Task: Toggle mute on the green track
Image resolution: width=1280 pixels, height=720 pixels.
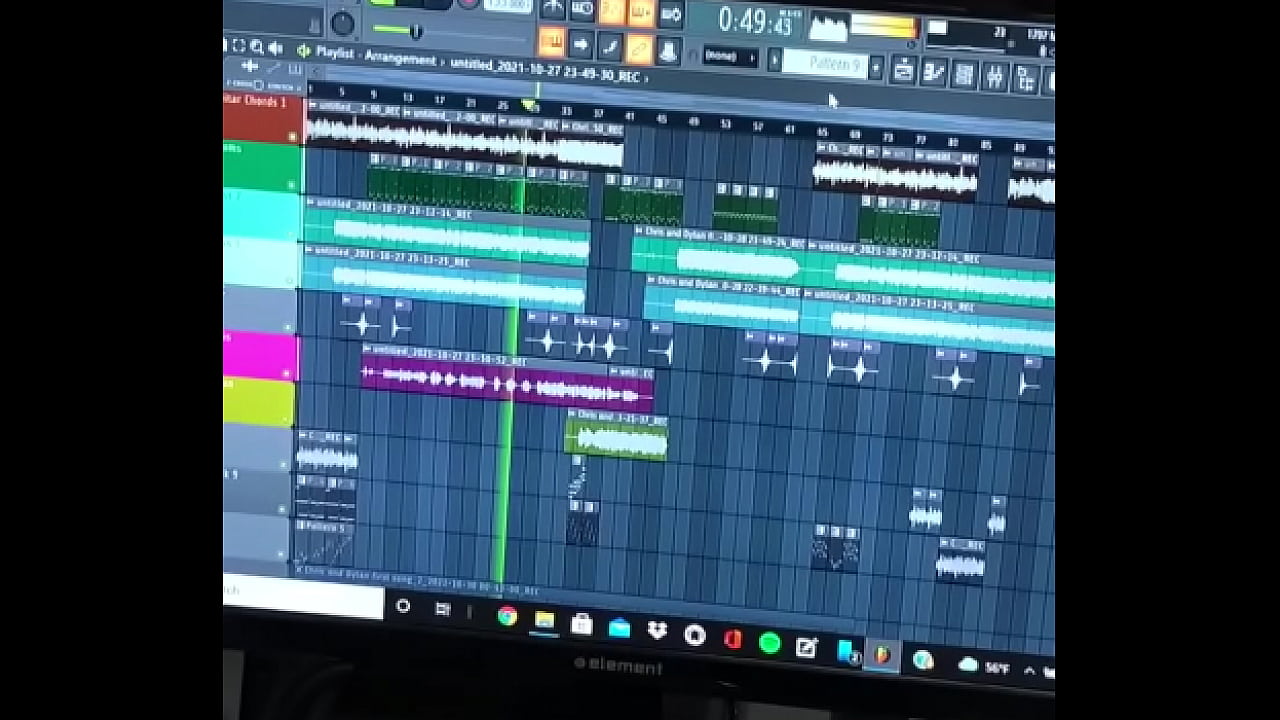Action: coord(292,184)
